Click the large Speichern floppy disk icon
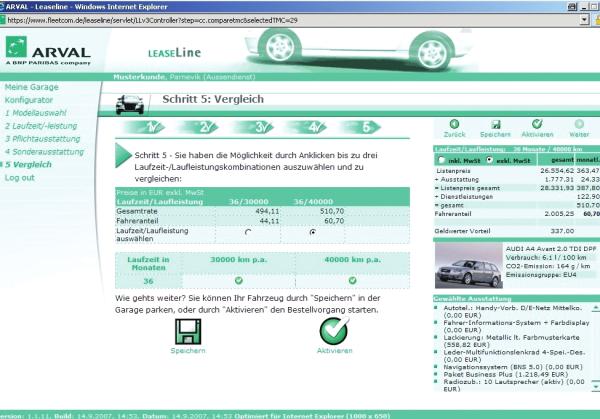The image size is (600, 419). 187,331
